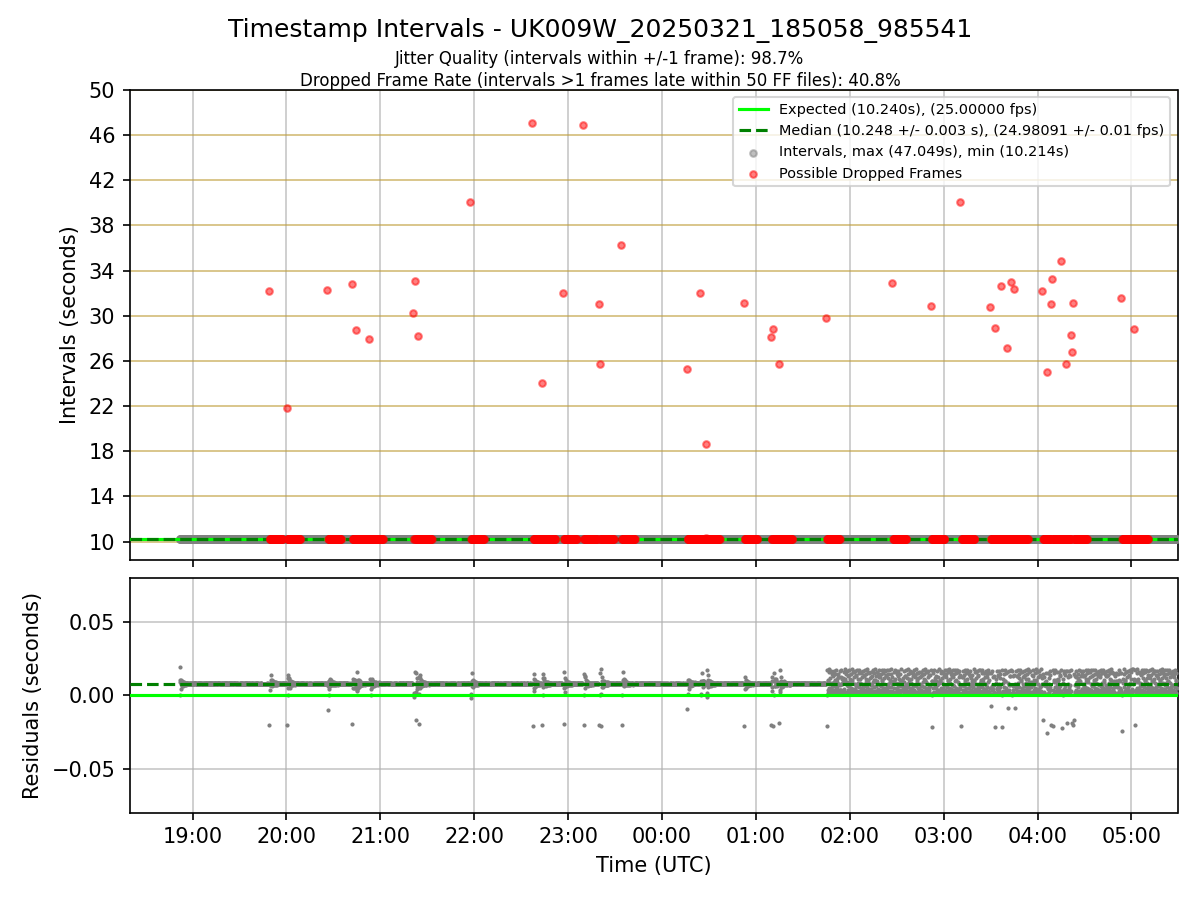Click the solid green line sample in legend
This screenshot has width=1200, height=900.
[754, 109]
